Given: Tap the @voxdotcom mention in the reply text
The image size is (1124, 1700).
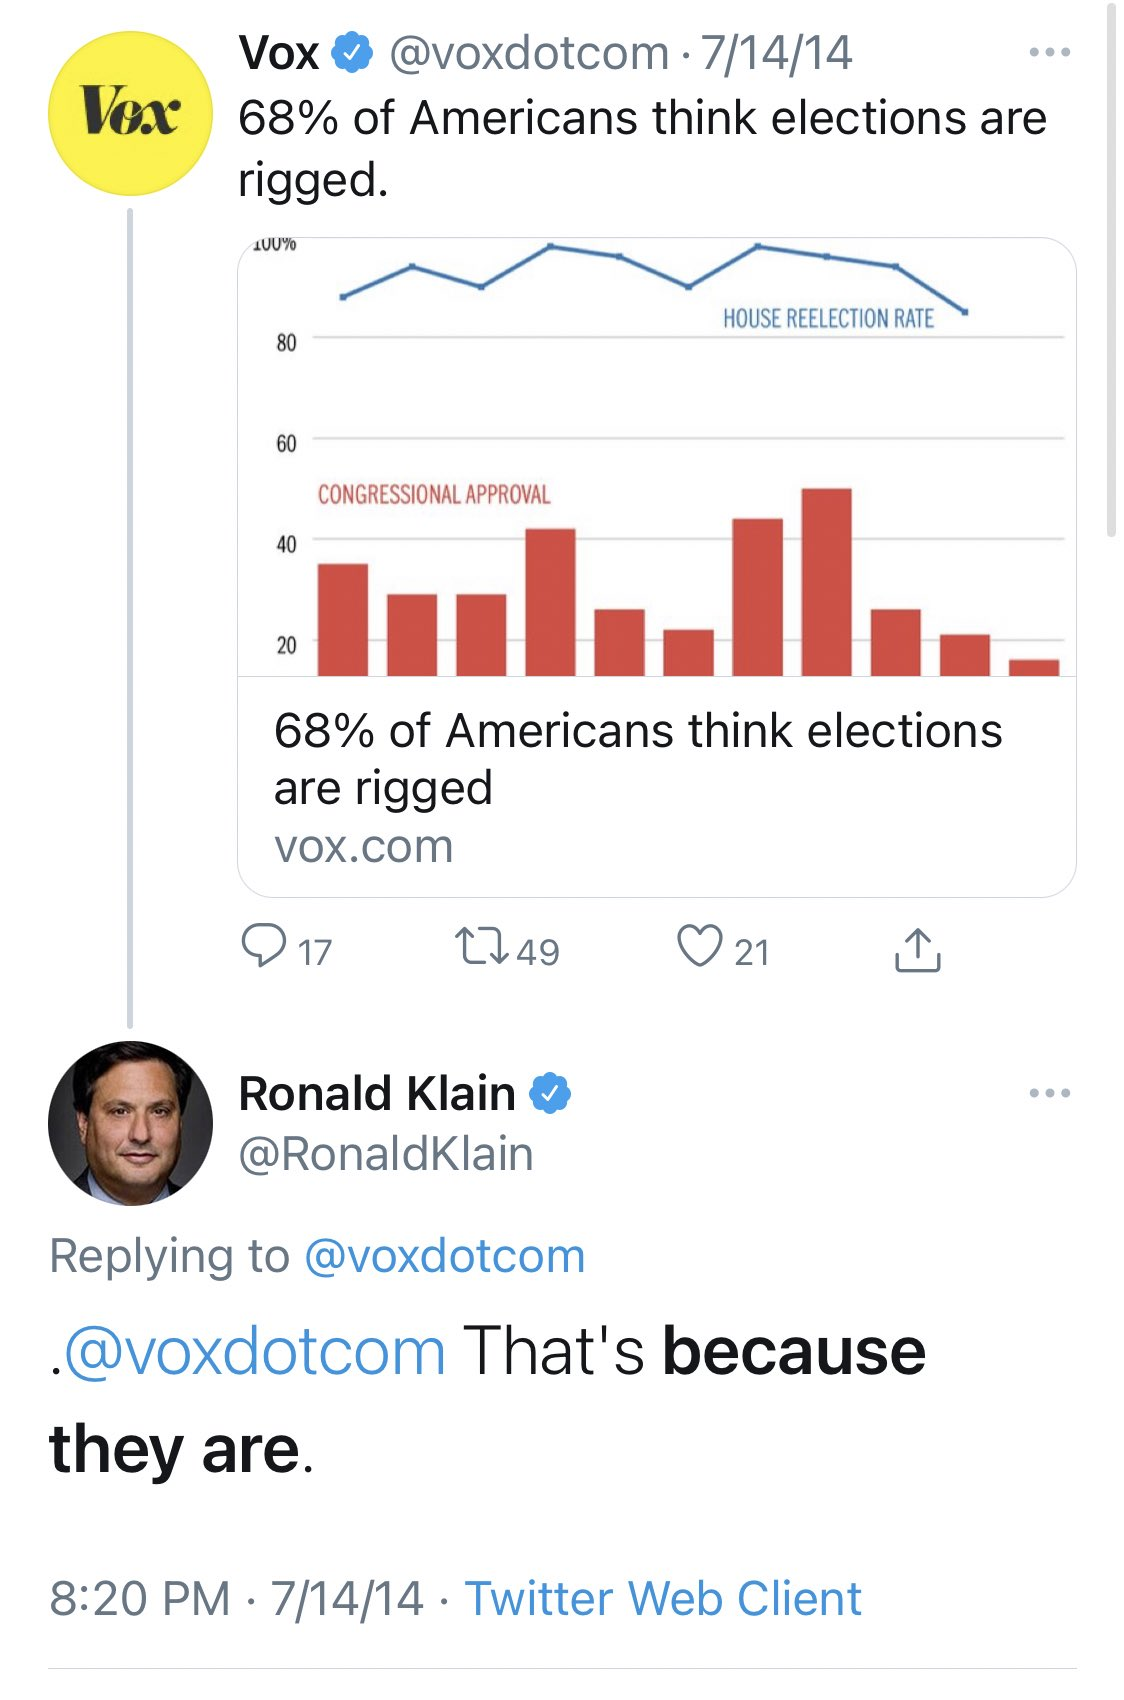Looking at the screenshot, I should click(254, 1352).
